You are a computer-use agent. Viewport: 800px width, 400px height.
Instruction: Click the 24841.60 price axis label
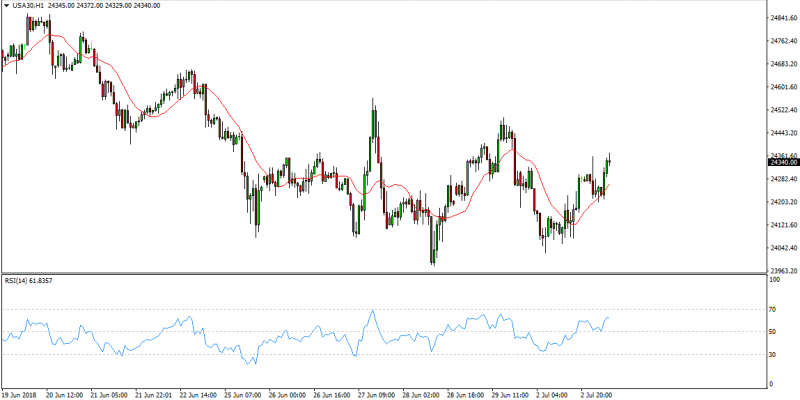(782, 18)
